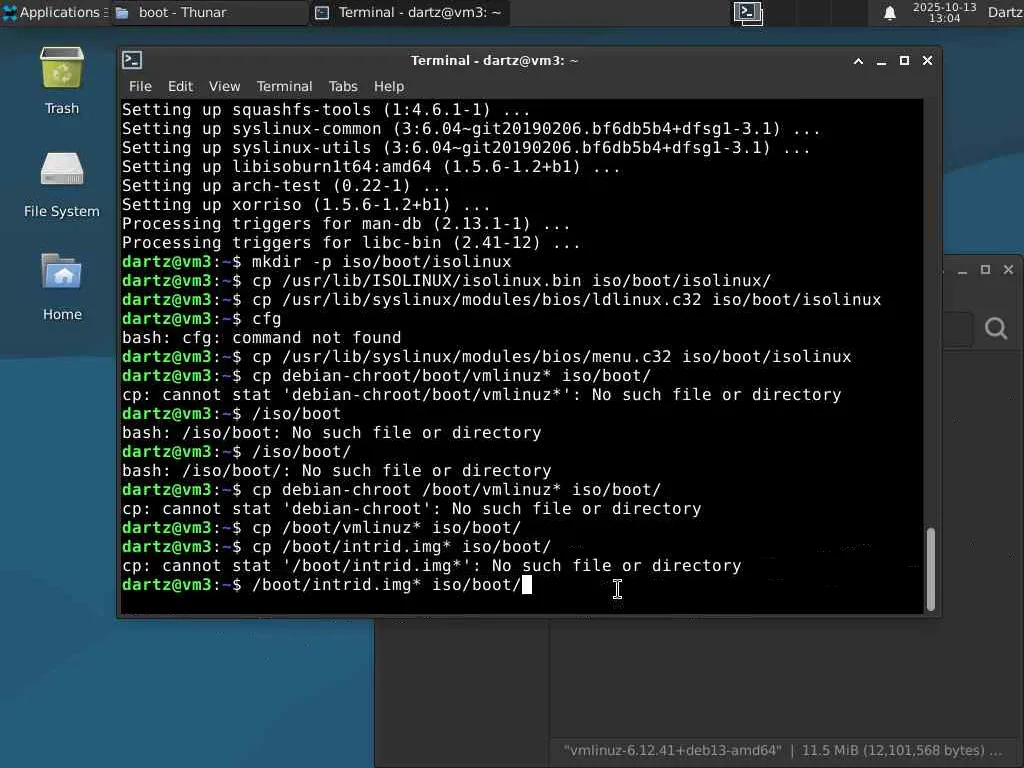Viewport: 1024px width, 768px height.
Task: Click the Terminal vertical scrollbar thumb
Action: point(931,569)
